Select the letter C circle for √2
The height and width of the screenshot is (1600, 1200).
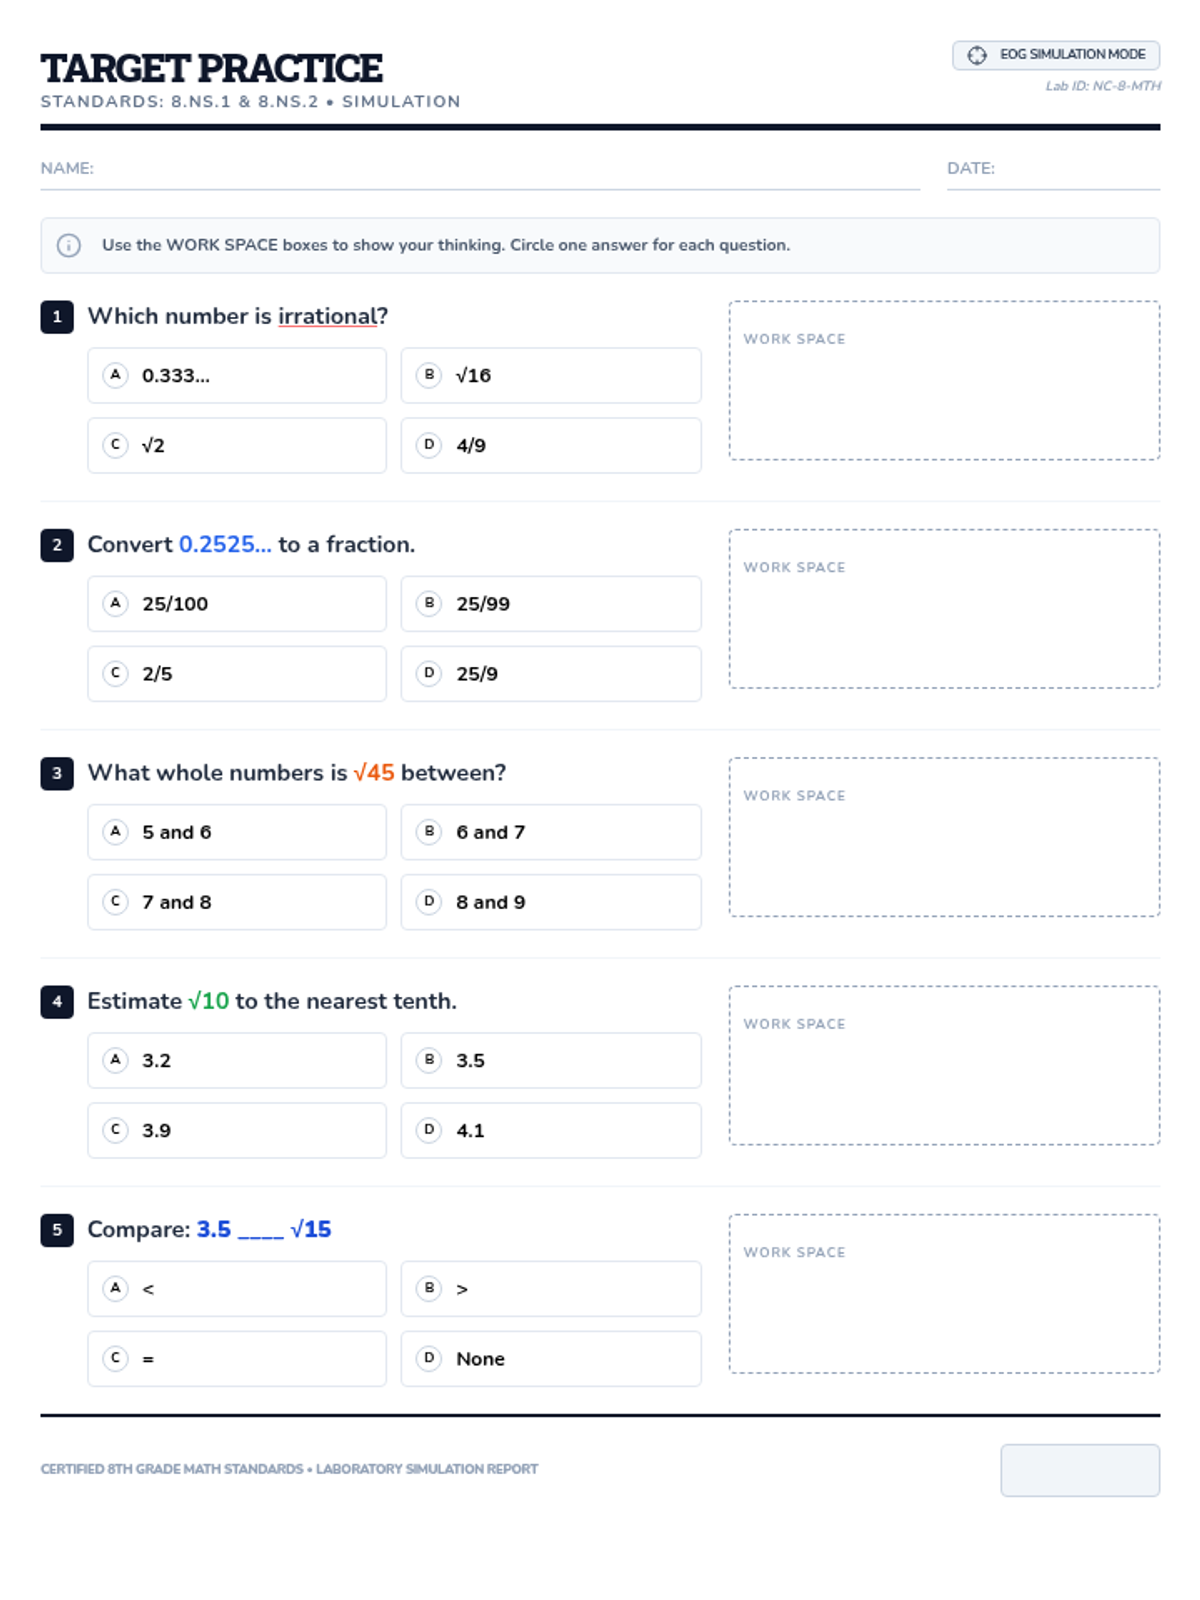point(116,444)
